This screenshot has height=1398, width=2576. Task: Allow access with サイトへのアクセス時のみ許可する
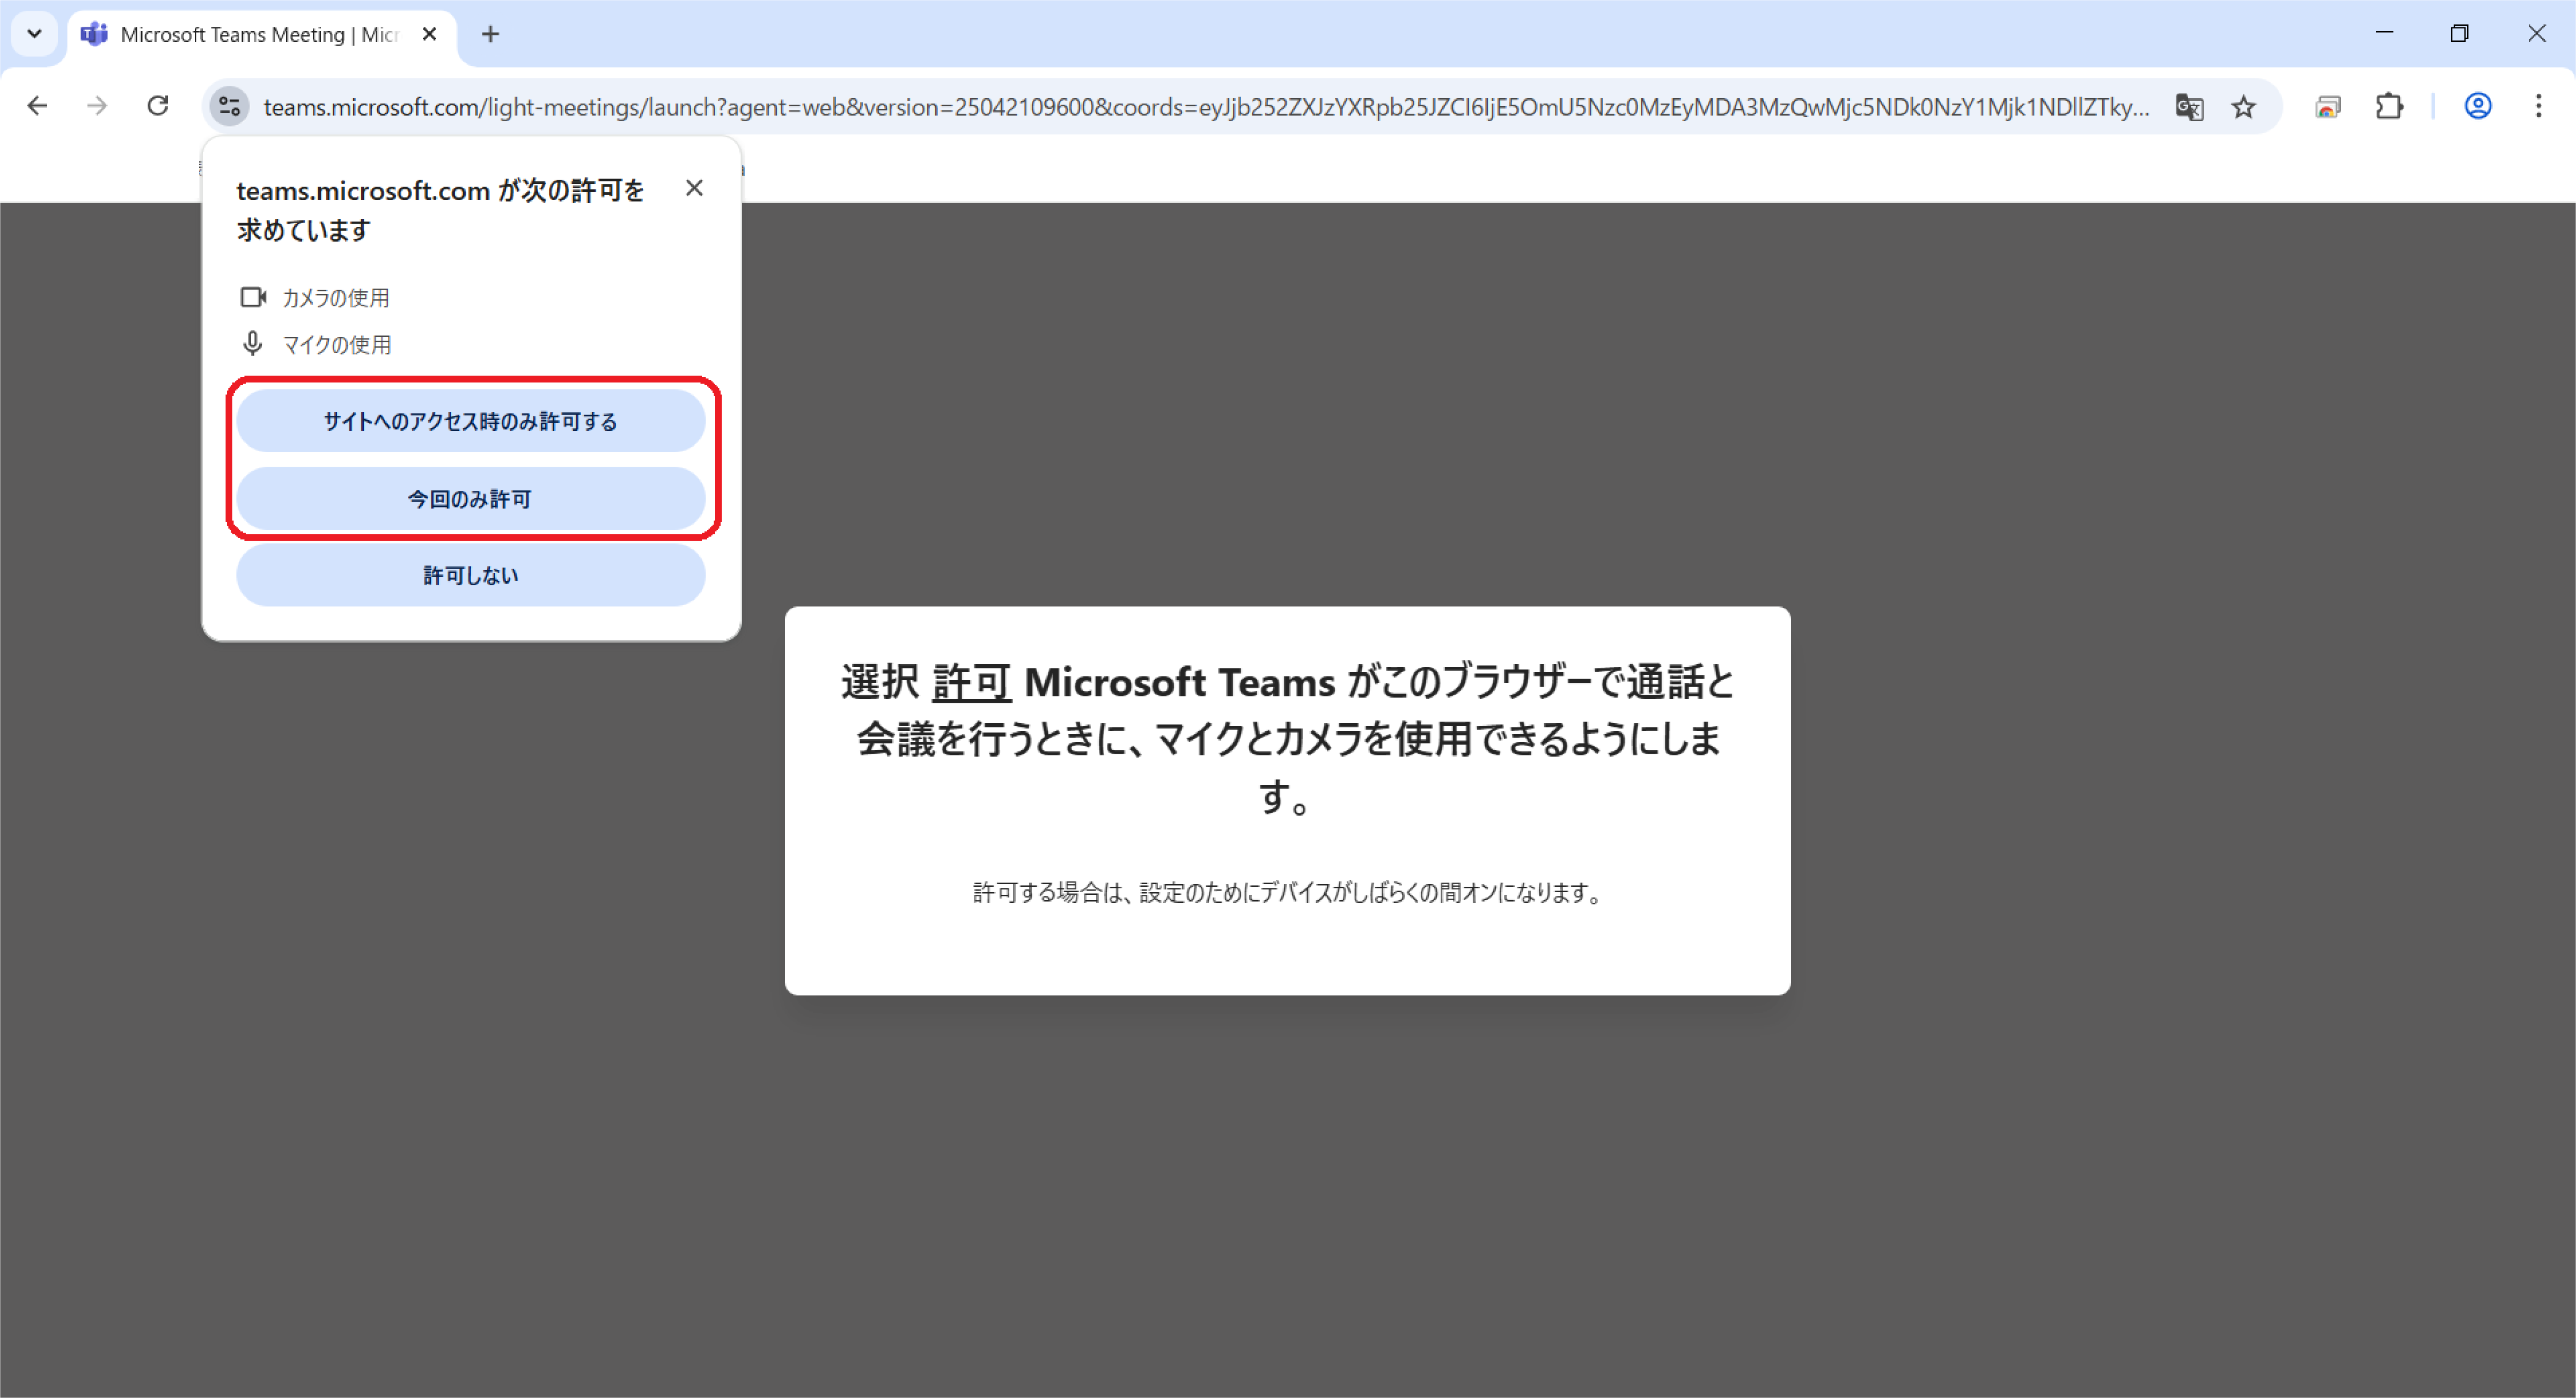tap(471, 421)
